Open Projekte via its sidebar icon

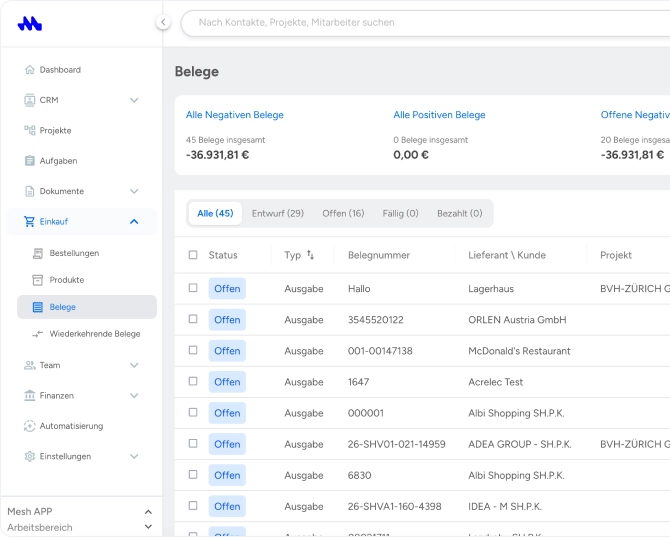coord(29,130)
